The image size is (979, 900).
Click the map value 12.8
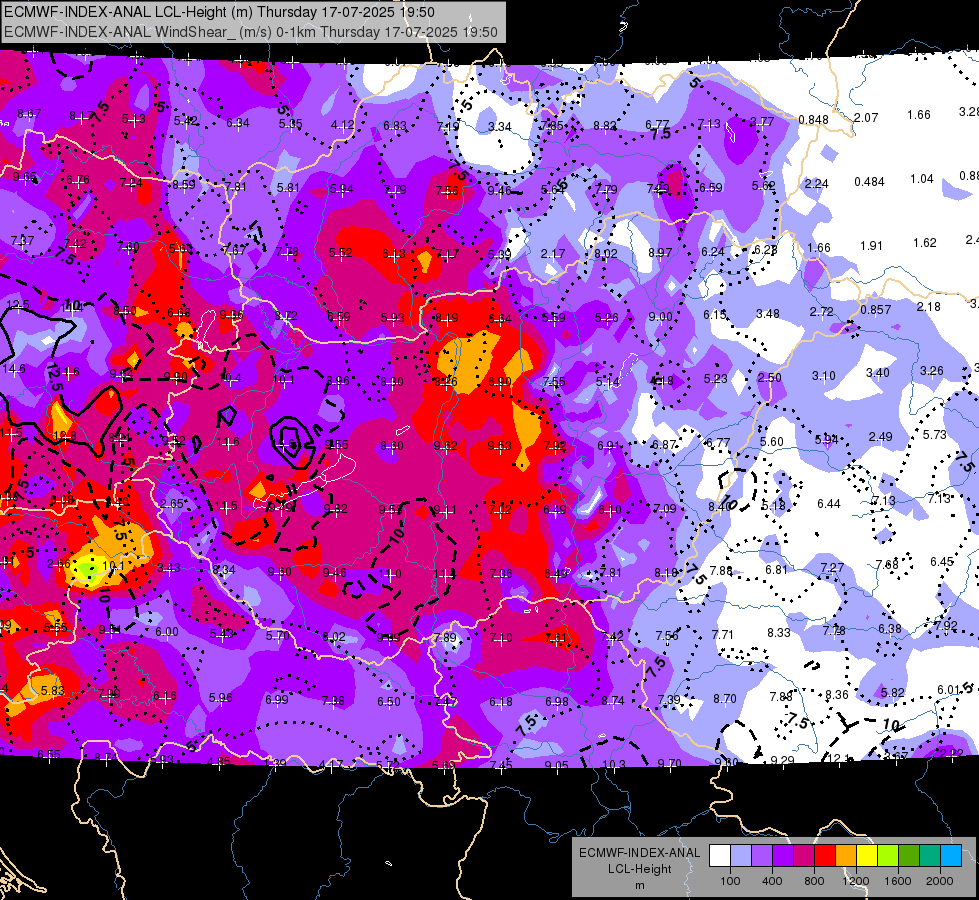pyautogui.click(x=65, y=436)
